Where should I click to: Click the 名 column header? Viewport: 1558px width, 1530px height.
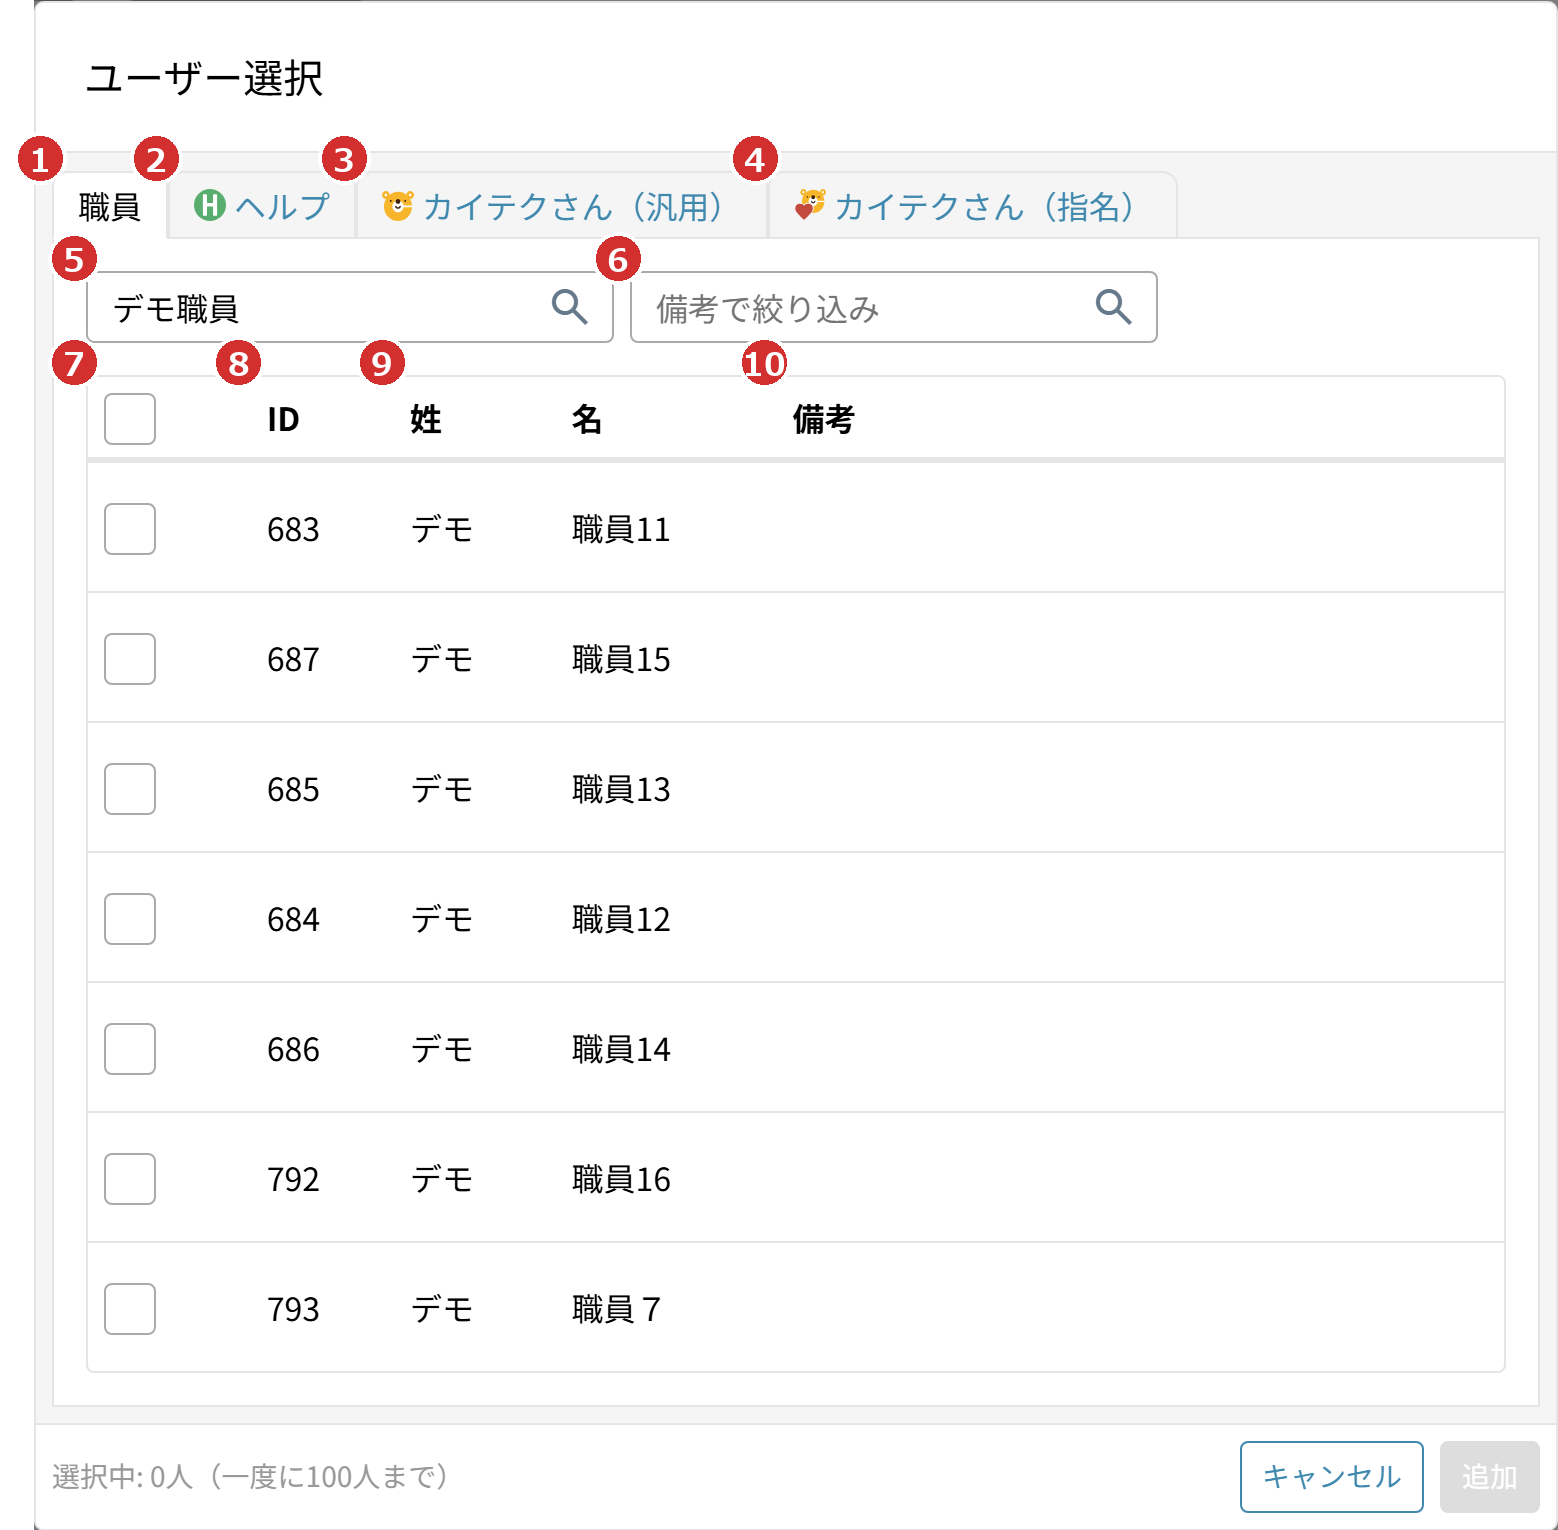587,419
